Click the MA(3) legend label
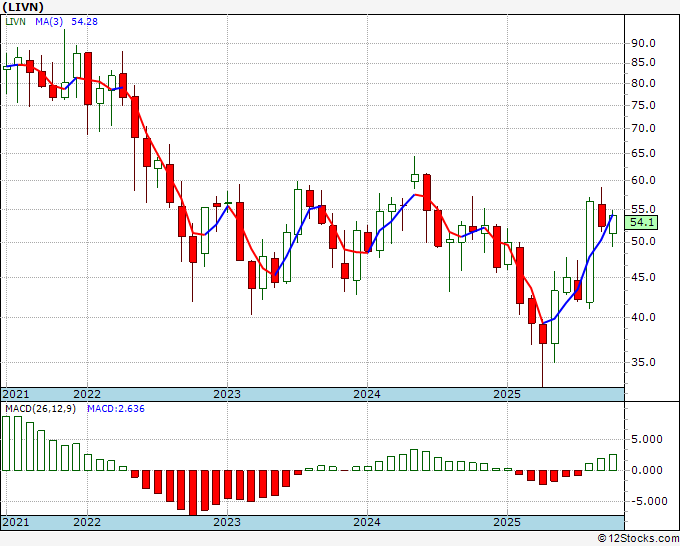Image resolution: width=680 pixels, height=546 pixels. (49, 21)
